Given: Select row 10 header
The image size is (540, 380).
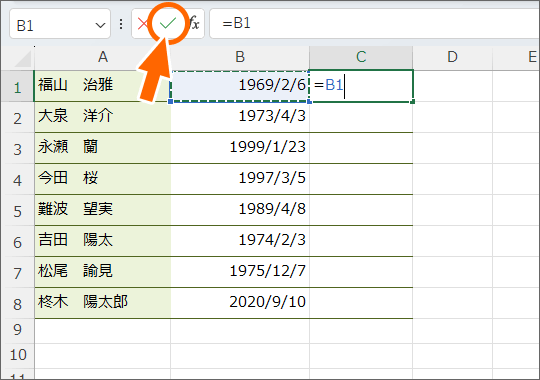Looking at the screenshot, I should [17, 356].
